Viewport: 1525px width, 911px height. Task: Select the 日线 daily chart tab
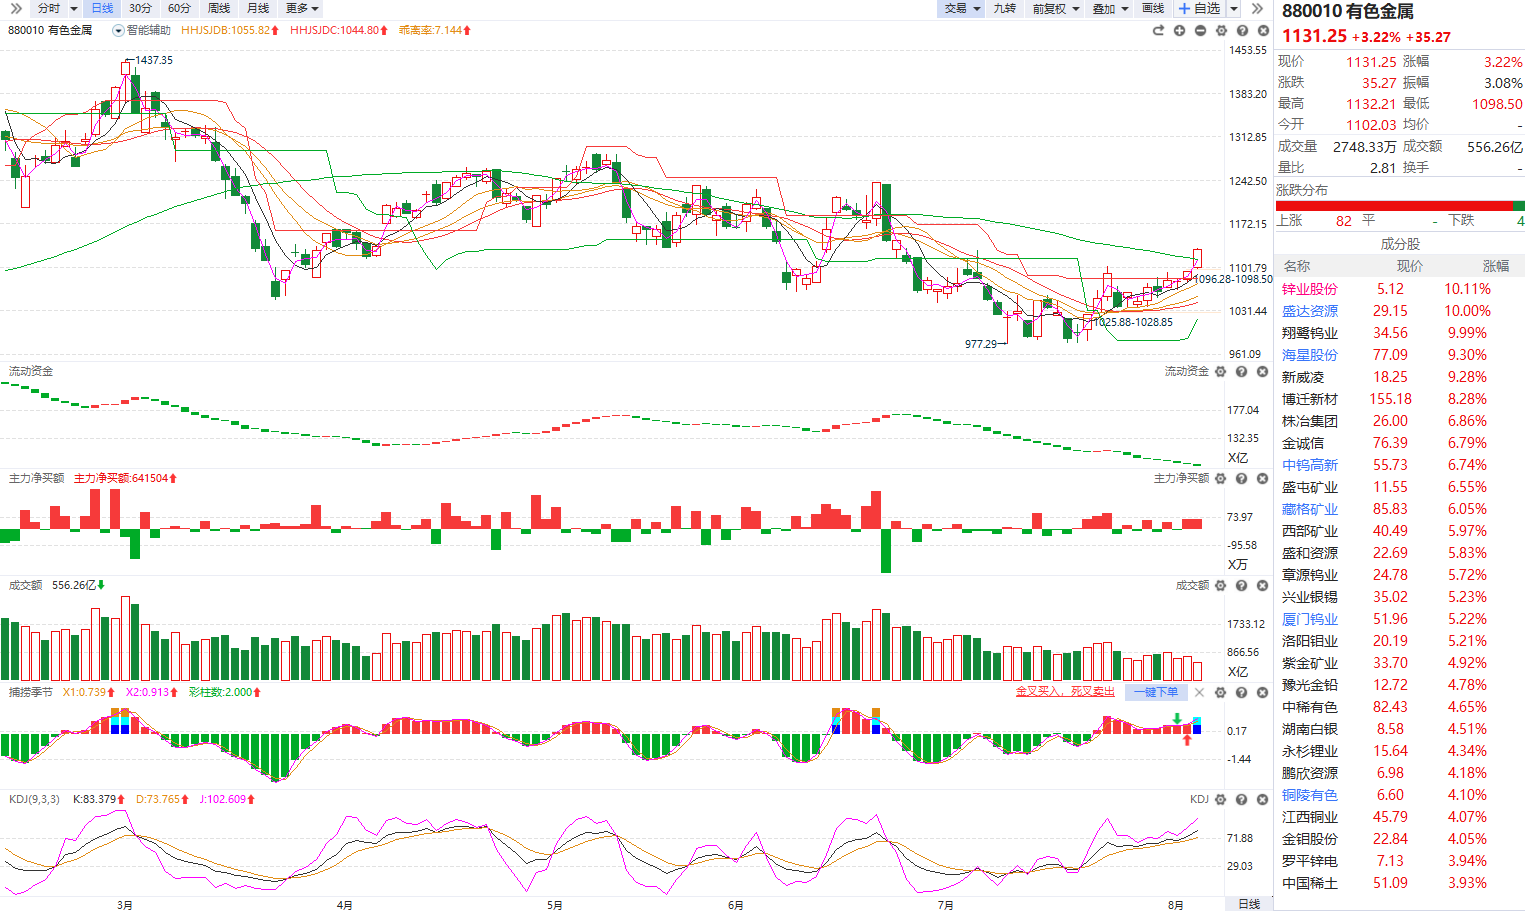point(102,8)
